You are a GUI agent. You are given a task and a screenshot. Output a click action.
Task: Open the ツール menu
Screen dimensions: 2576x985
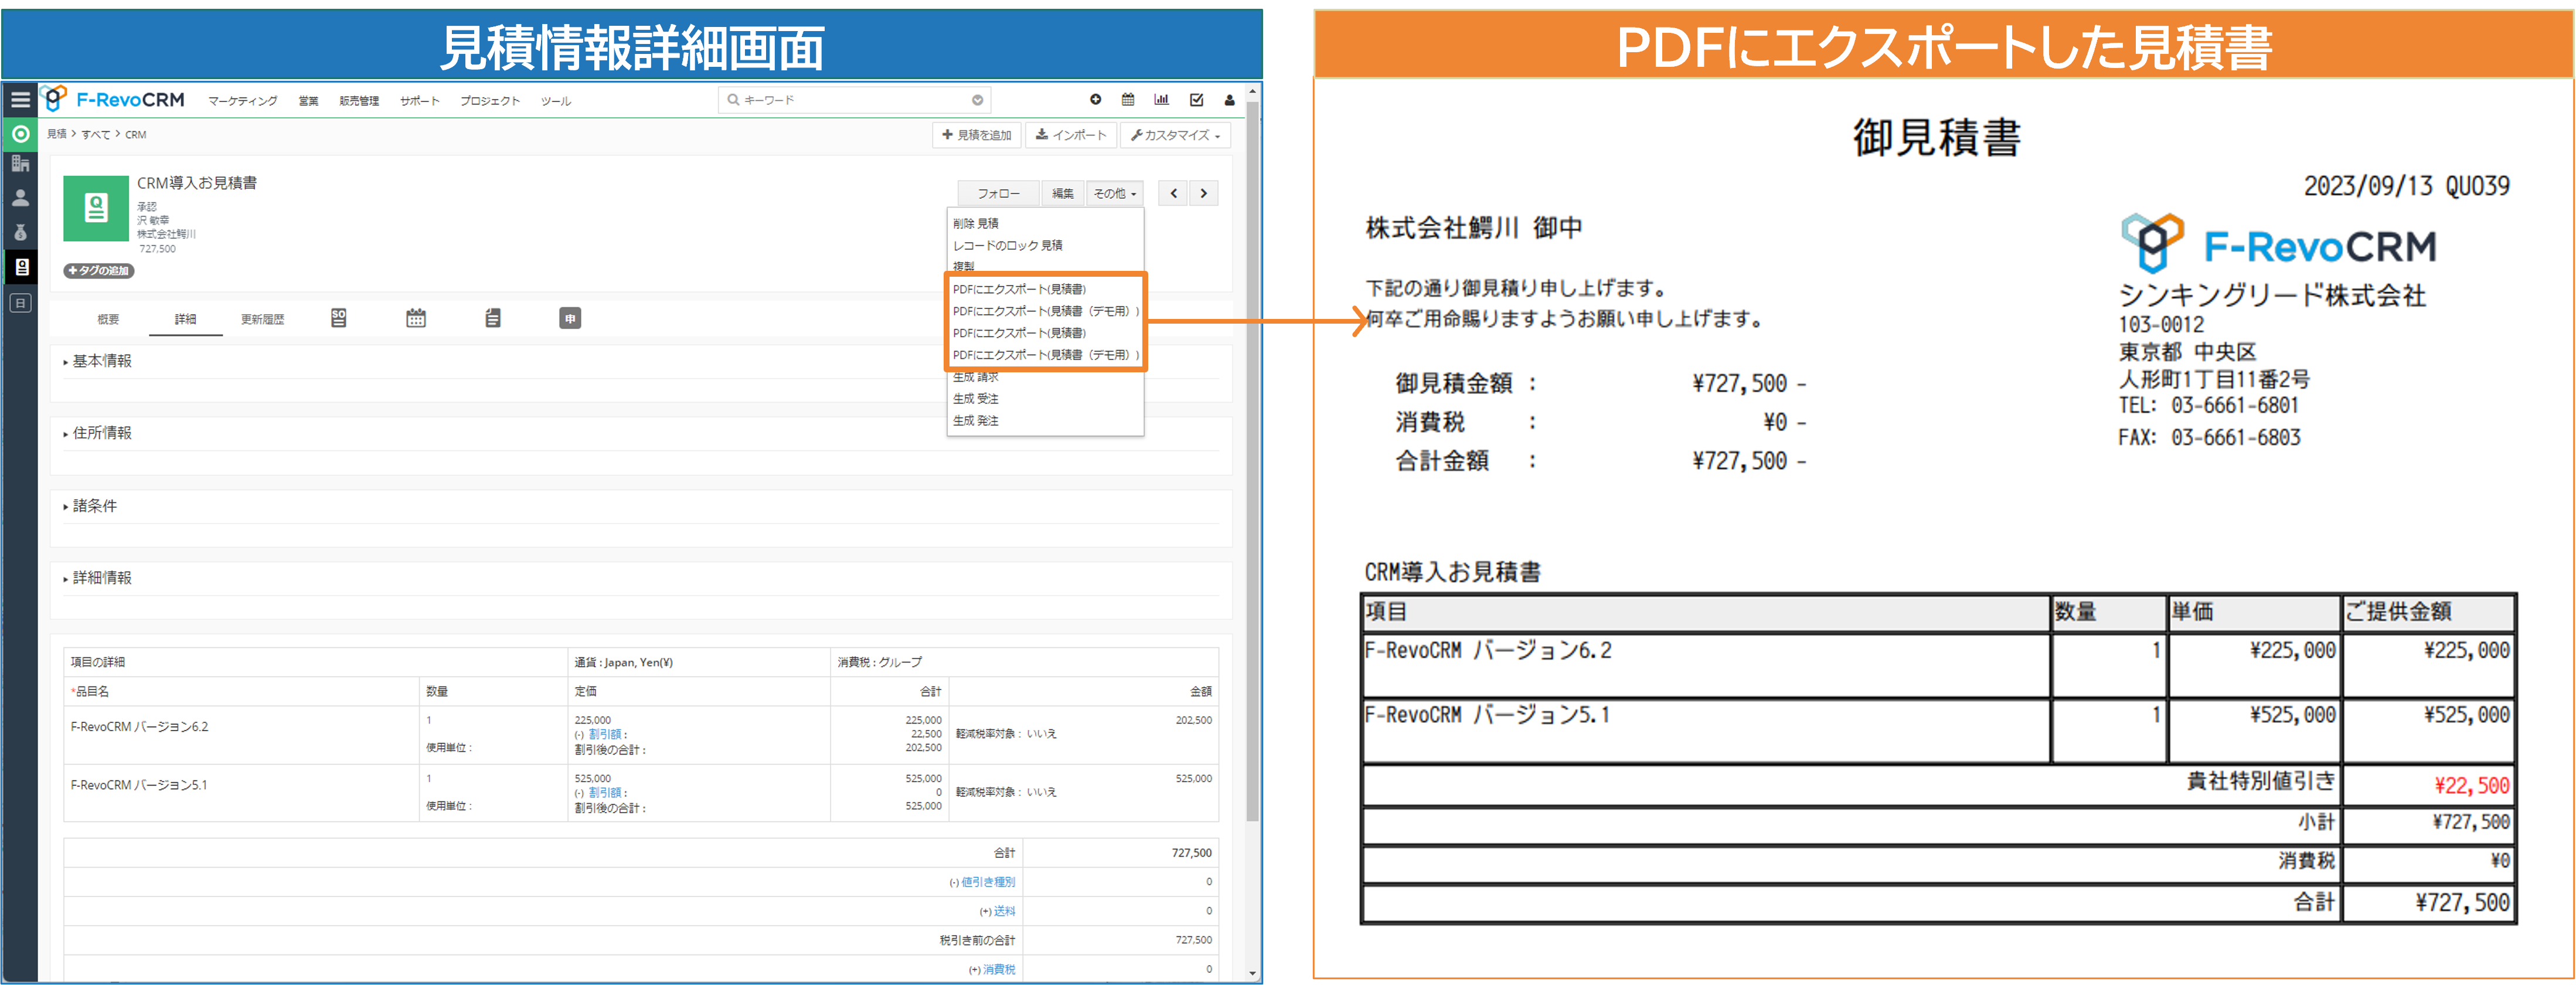click(556, 101)
